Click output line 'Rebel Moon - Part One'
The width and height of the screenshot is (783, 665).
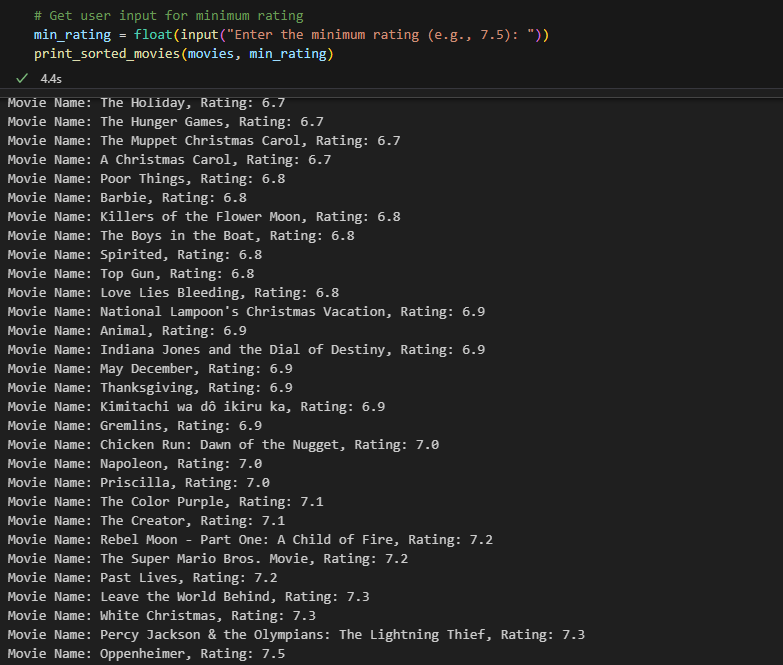250,539
